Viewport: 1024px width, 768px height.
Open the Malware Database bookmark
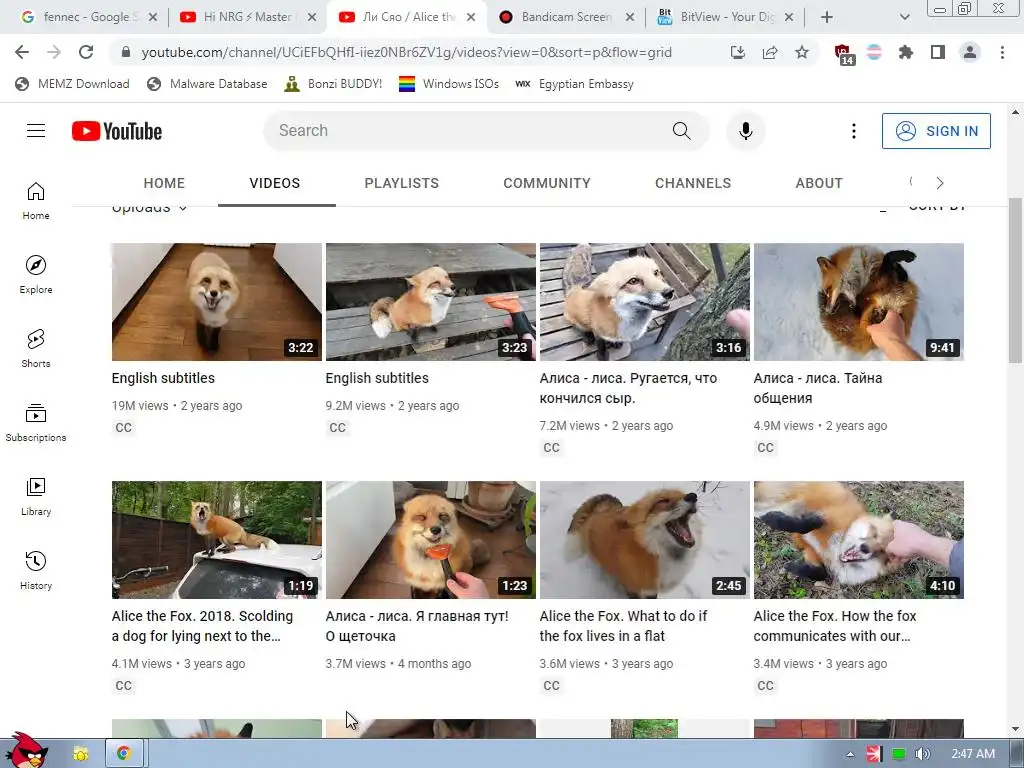tap(208, 84)
